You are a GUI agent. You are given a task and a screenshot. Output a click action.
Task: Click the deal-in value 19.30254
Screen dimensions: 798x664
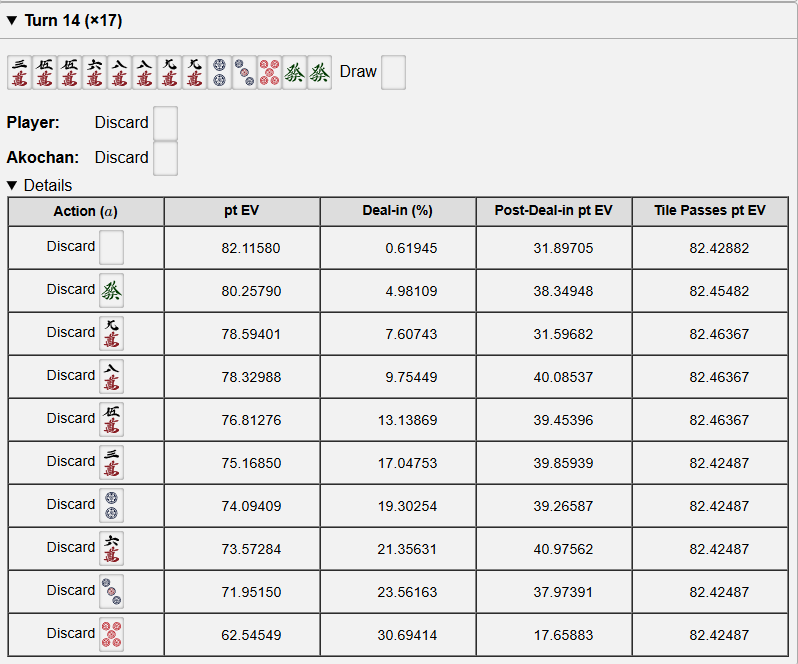(407, 506)
